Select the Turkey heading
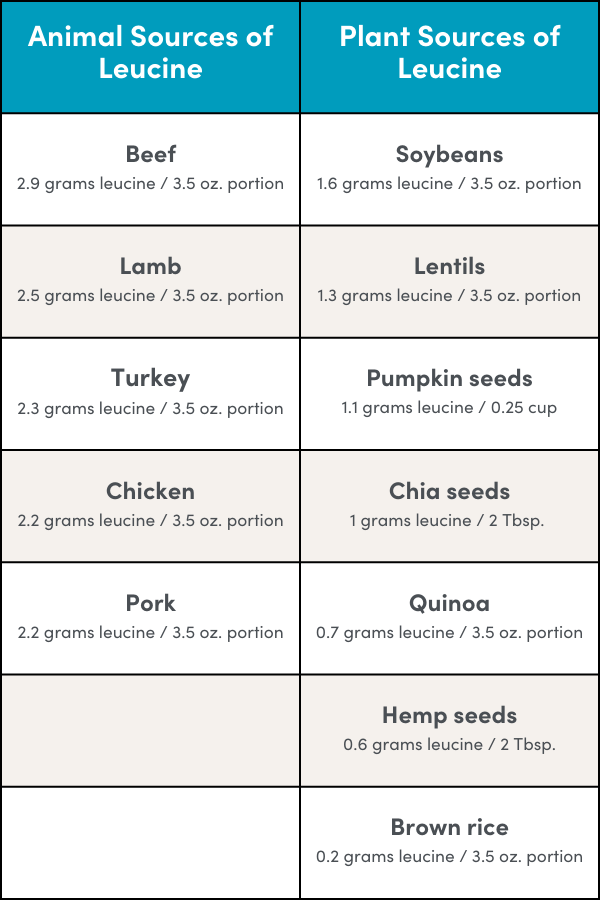The height and width of the screenshot is (900, 600). coord(150,378)
